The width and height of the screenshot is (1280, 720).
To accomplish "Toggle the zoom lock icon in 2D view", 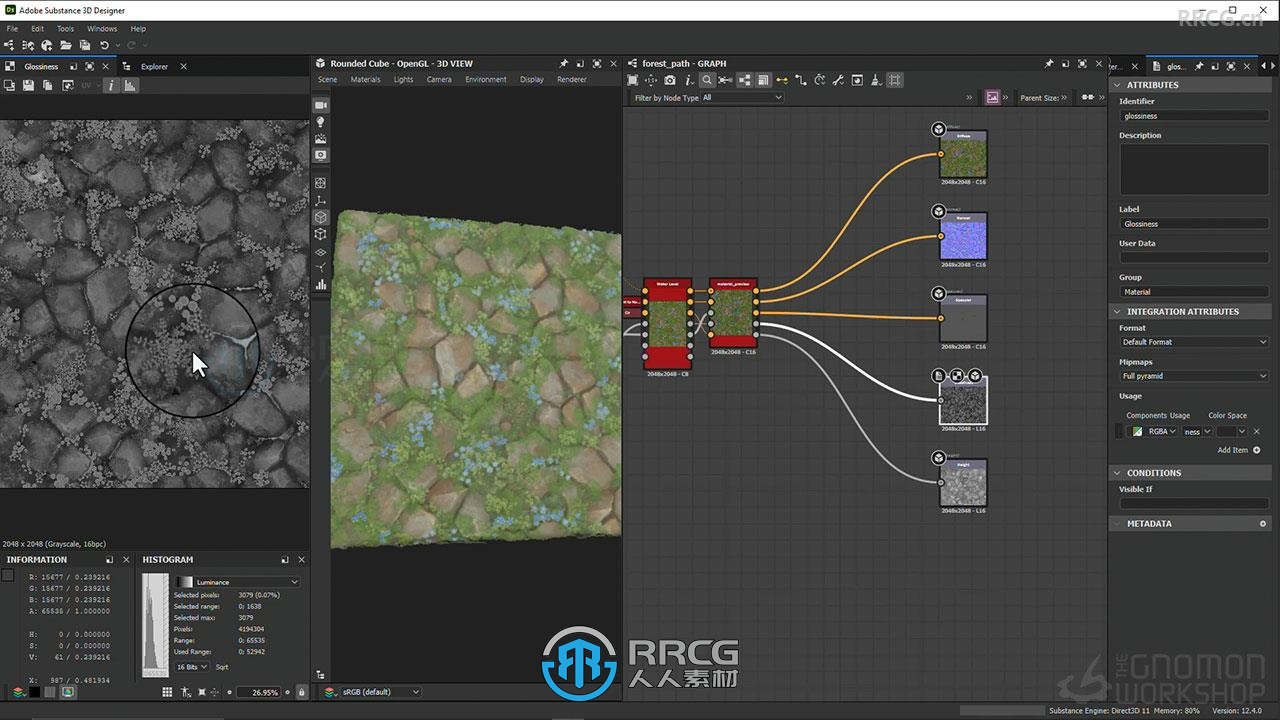I will 301,692.
